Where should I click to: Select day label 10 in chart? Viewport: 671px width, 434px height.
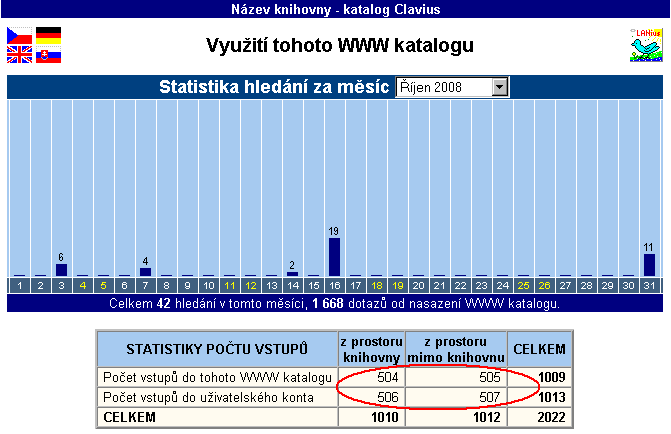[x=209, y=285]
